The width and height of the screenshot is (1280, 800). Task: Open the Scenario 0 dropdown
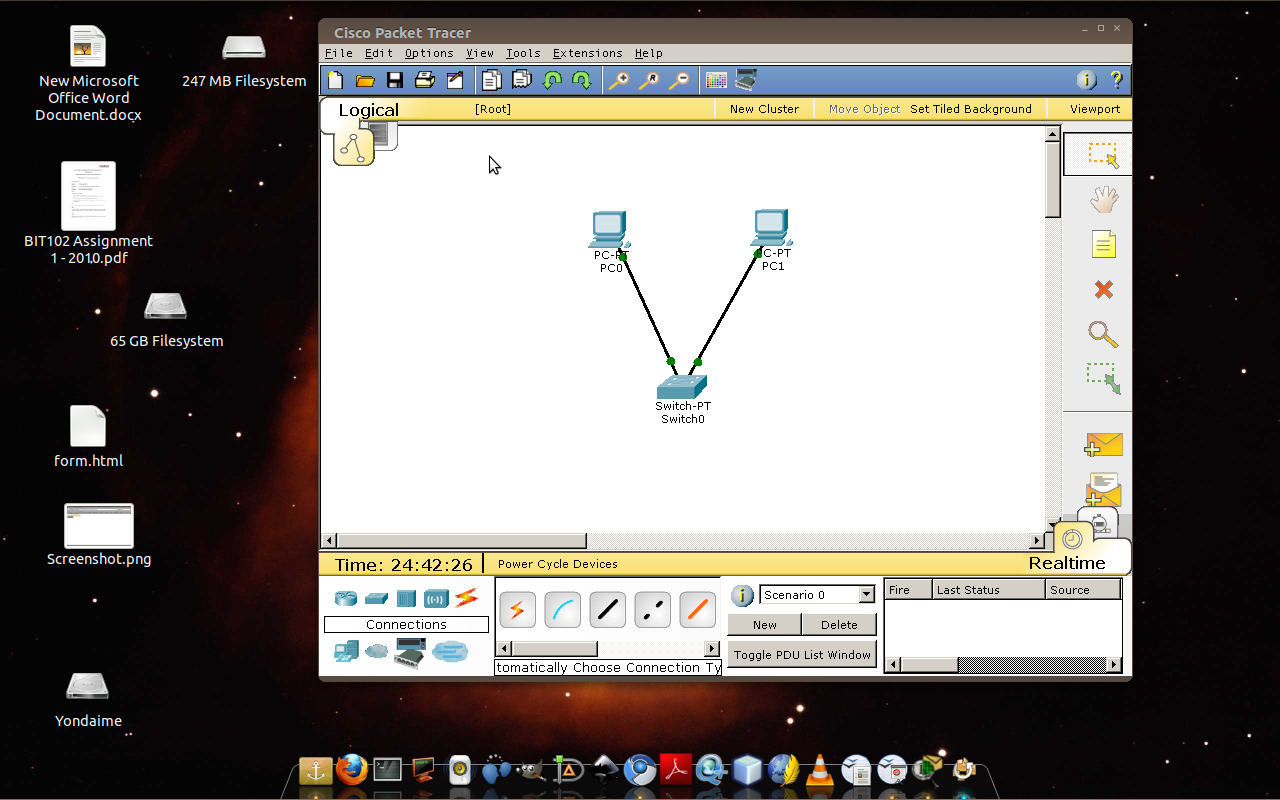(x=818, y=595)
